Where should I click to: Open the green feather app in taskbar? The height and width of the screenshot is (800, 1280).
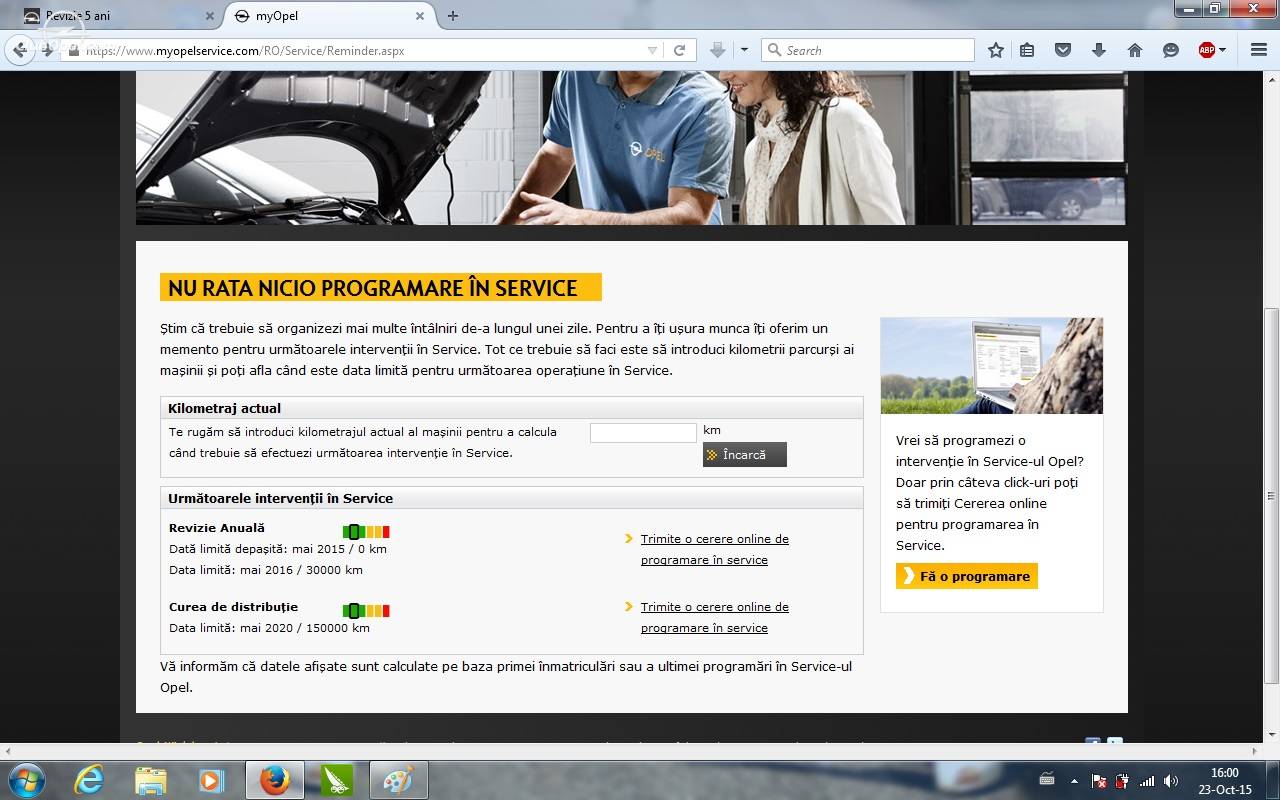(x=337, y=780)
